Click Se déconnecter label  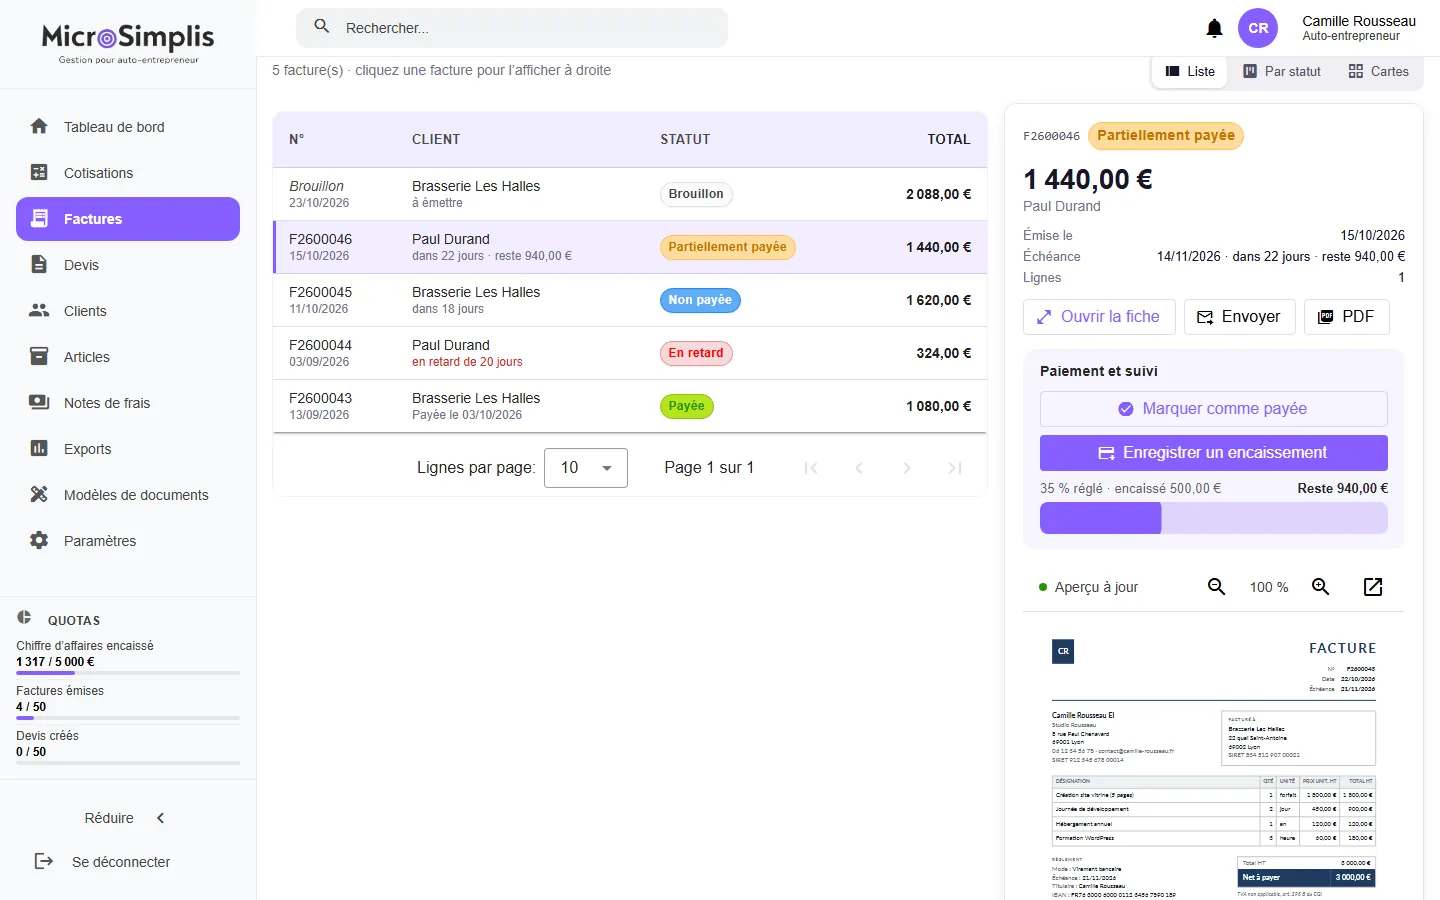click(121, 862)
